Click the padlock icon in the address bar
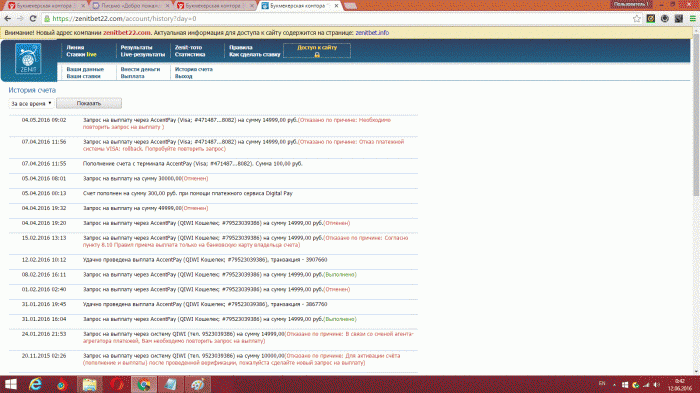This screenshot has width=700, height=393. (47, 19)
